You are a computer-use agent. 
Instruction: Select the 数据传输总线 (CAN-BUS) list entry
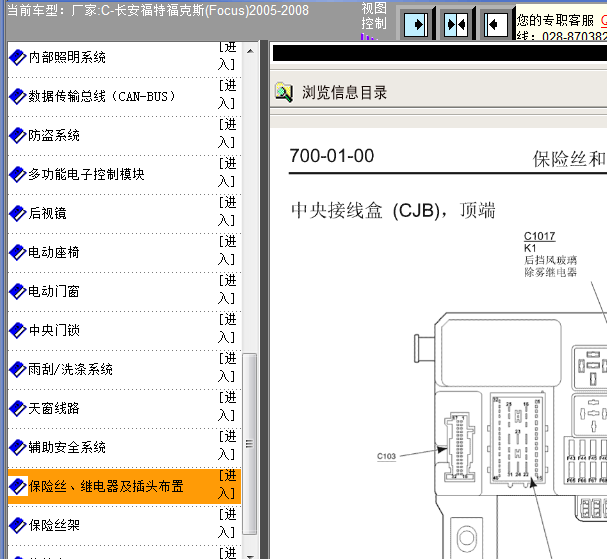tap(102, 96)
